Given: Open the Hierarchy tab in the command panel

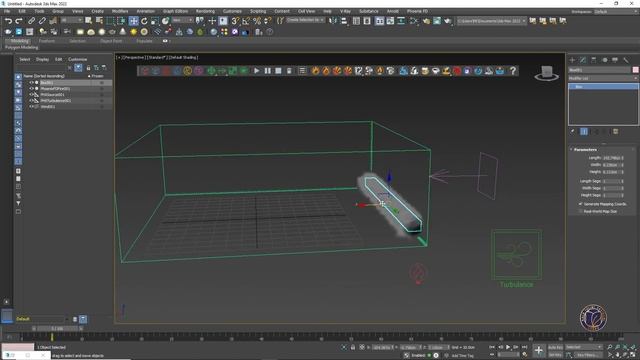Looking at the screenshot, I should pos(593,60).
